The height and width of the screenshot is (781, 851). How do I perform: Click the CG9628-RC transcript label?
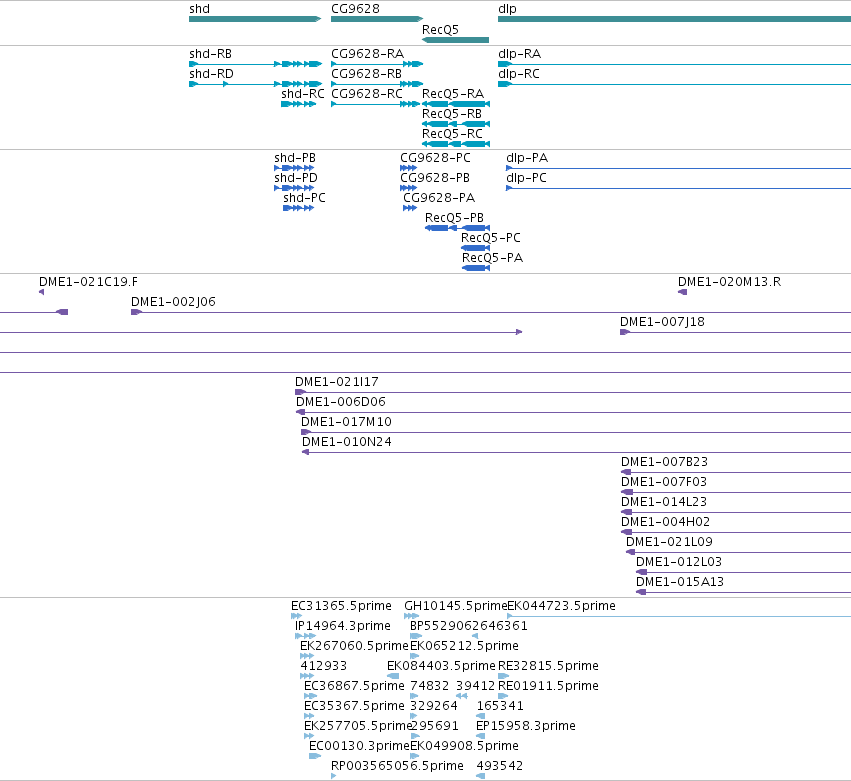pyautogui.click(x=367, y=94)
